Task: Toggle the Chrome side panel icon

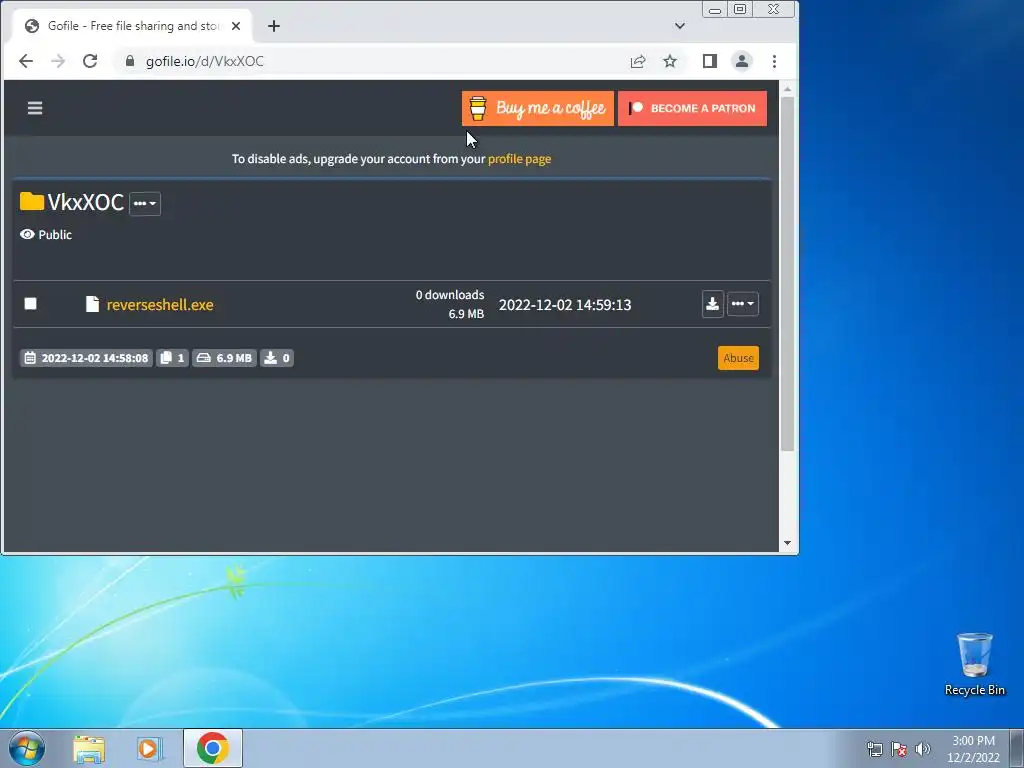Action: pyautogui.click(x=710, y=61)
